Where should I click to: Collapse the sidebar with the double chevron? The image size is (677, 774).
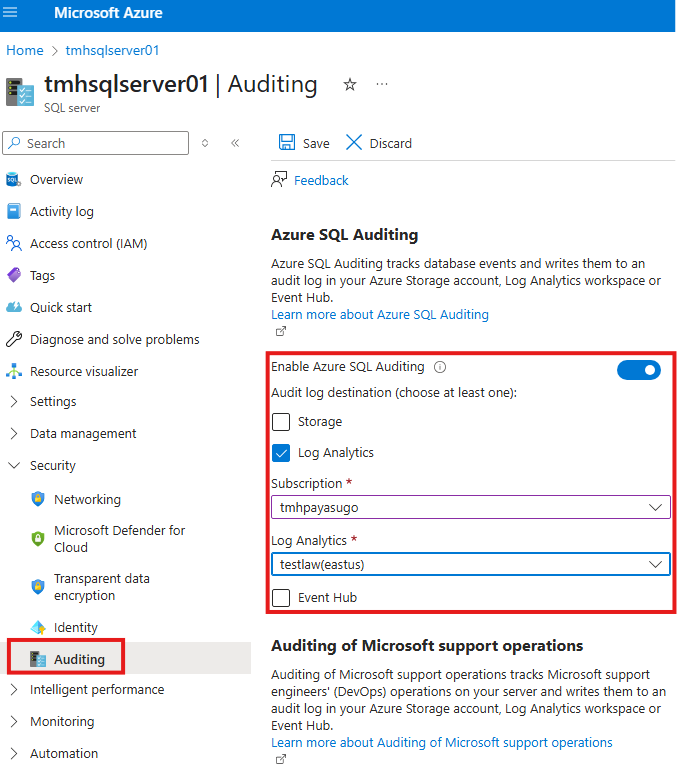[235, 143]
